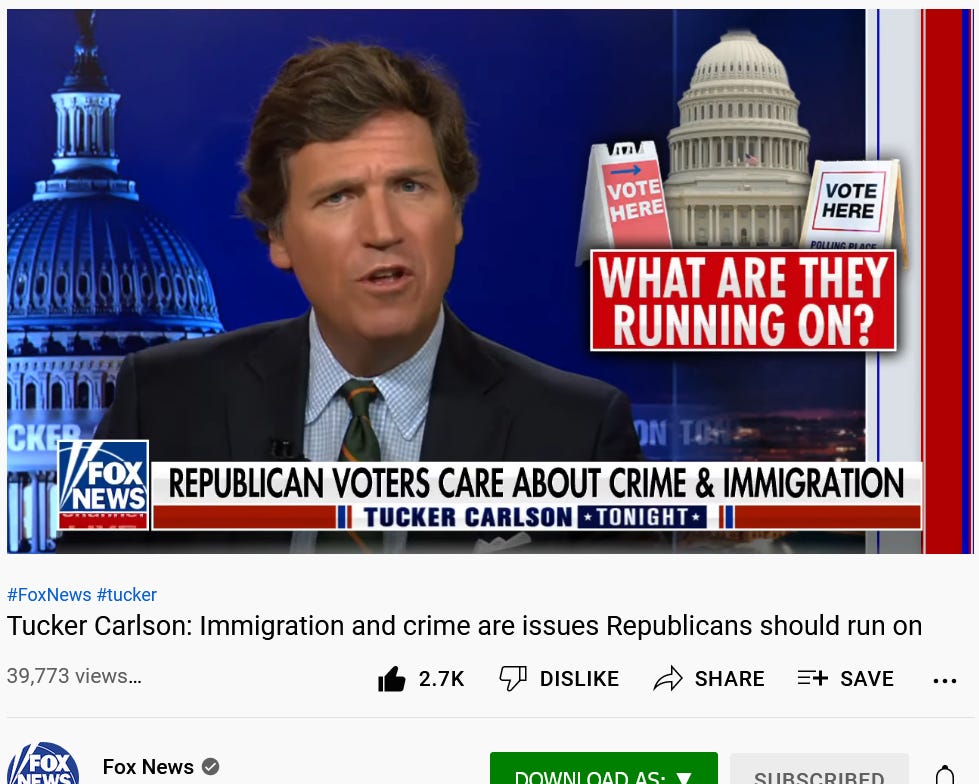979x784 pixels.
Task: Click the save-to-playlist icon
Action: point(812,678)
